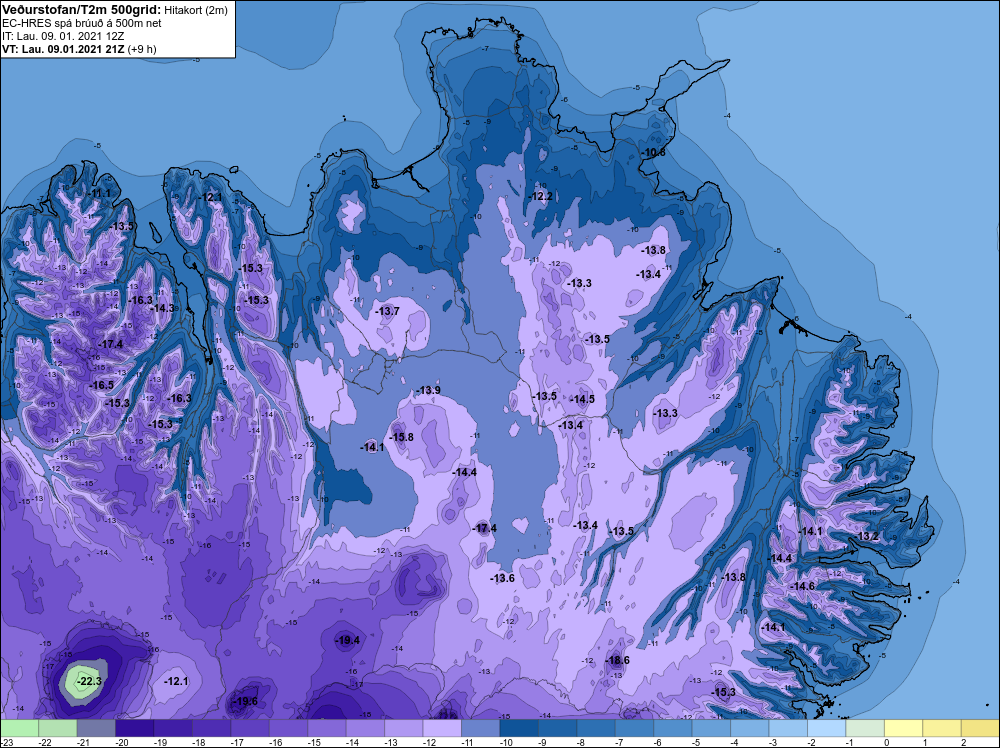The height and width of the screenshot is (748, 1000).
Task: Click the legend swatch labeled -22
Action: tap(58, 729)
